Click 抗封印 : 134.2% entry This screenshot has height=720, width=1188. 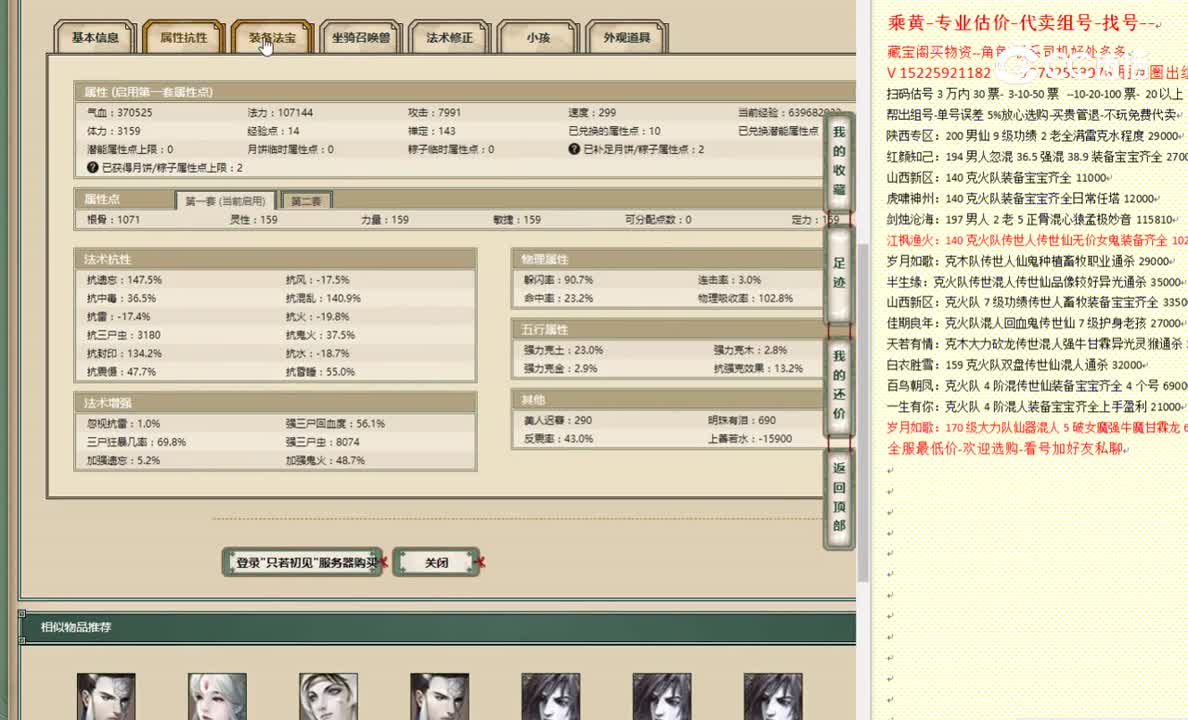point(124,354)
